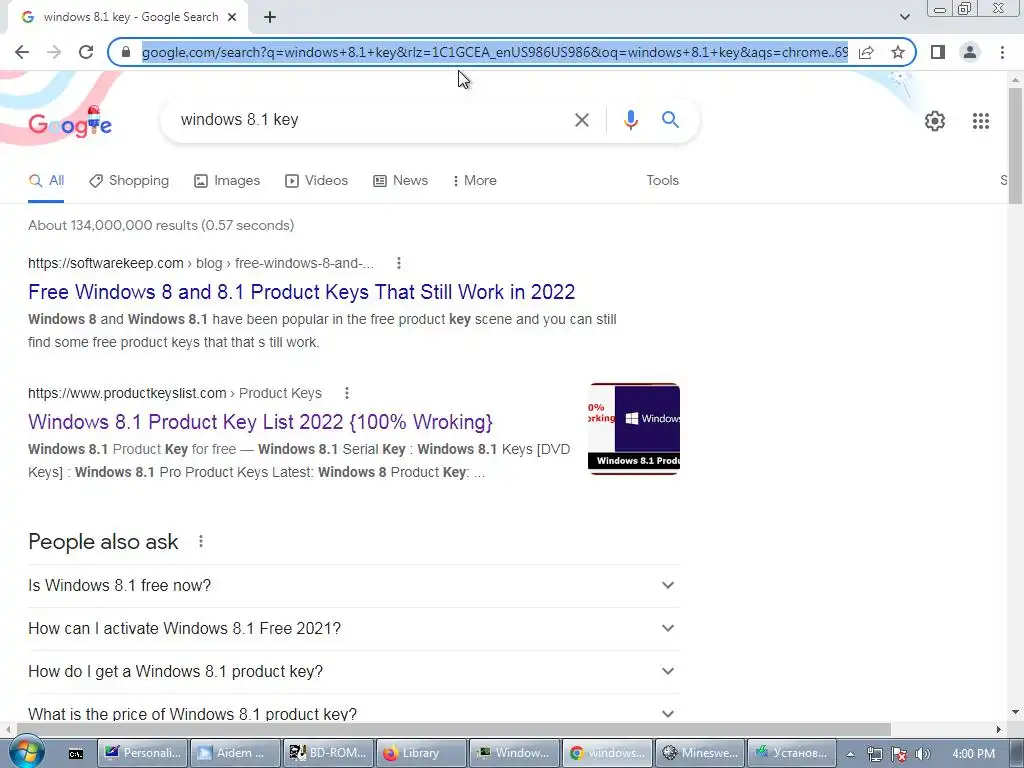Open the 4:00 PM taskbar clock

coord(973,754)
